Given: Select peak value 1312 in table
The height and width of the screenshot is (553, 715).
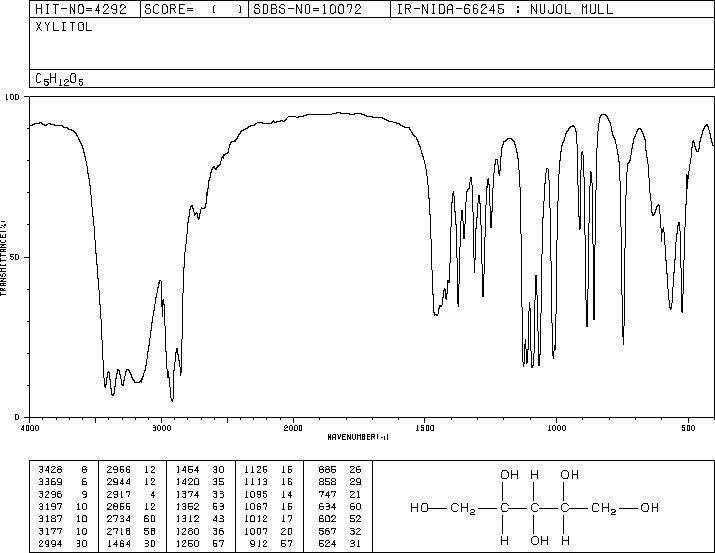Looking at the screenshot, I should pos(187,519).
